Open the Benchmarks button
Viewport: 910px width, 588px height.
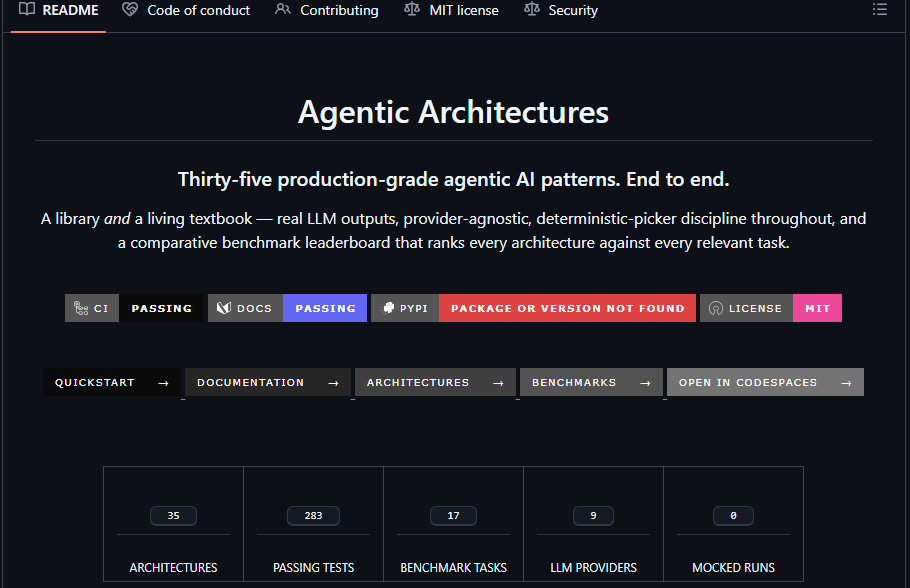tap(591, 383)
